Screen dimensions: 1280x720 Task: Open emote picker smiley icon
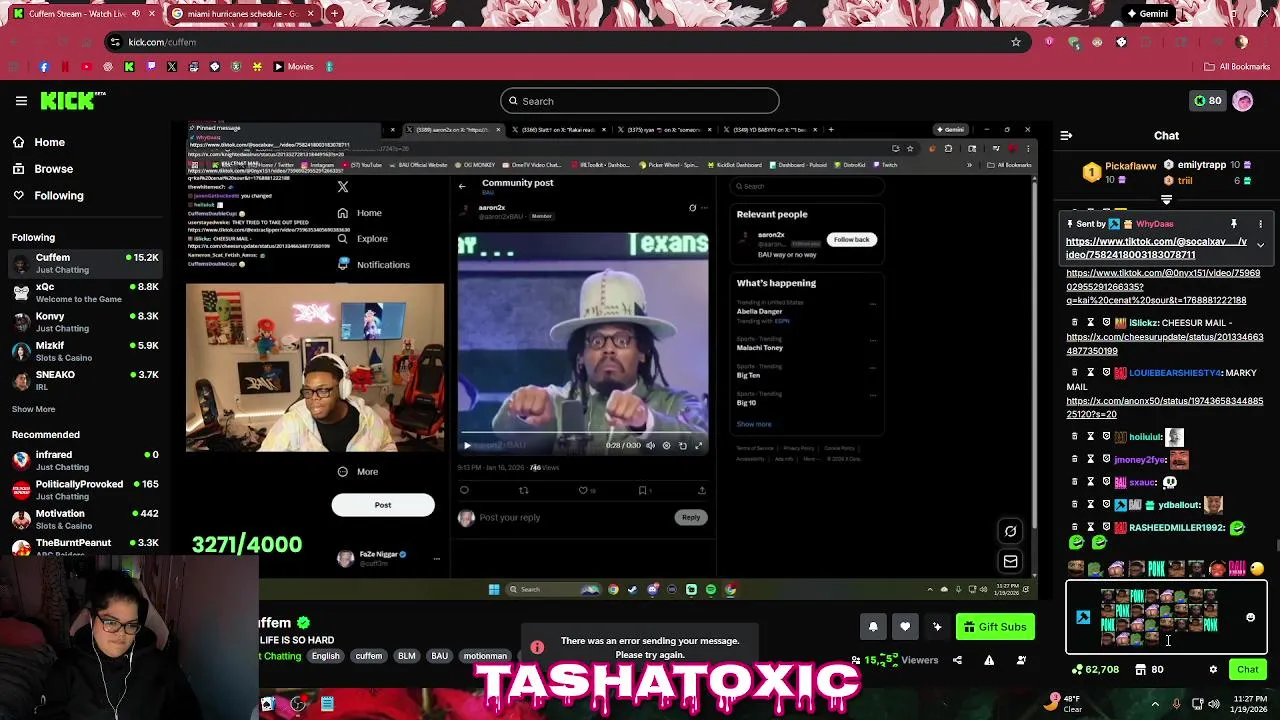[1250, 618]
